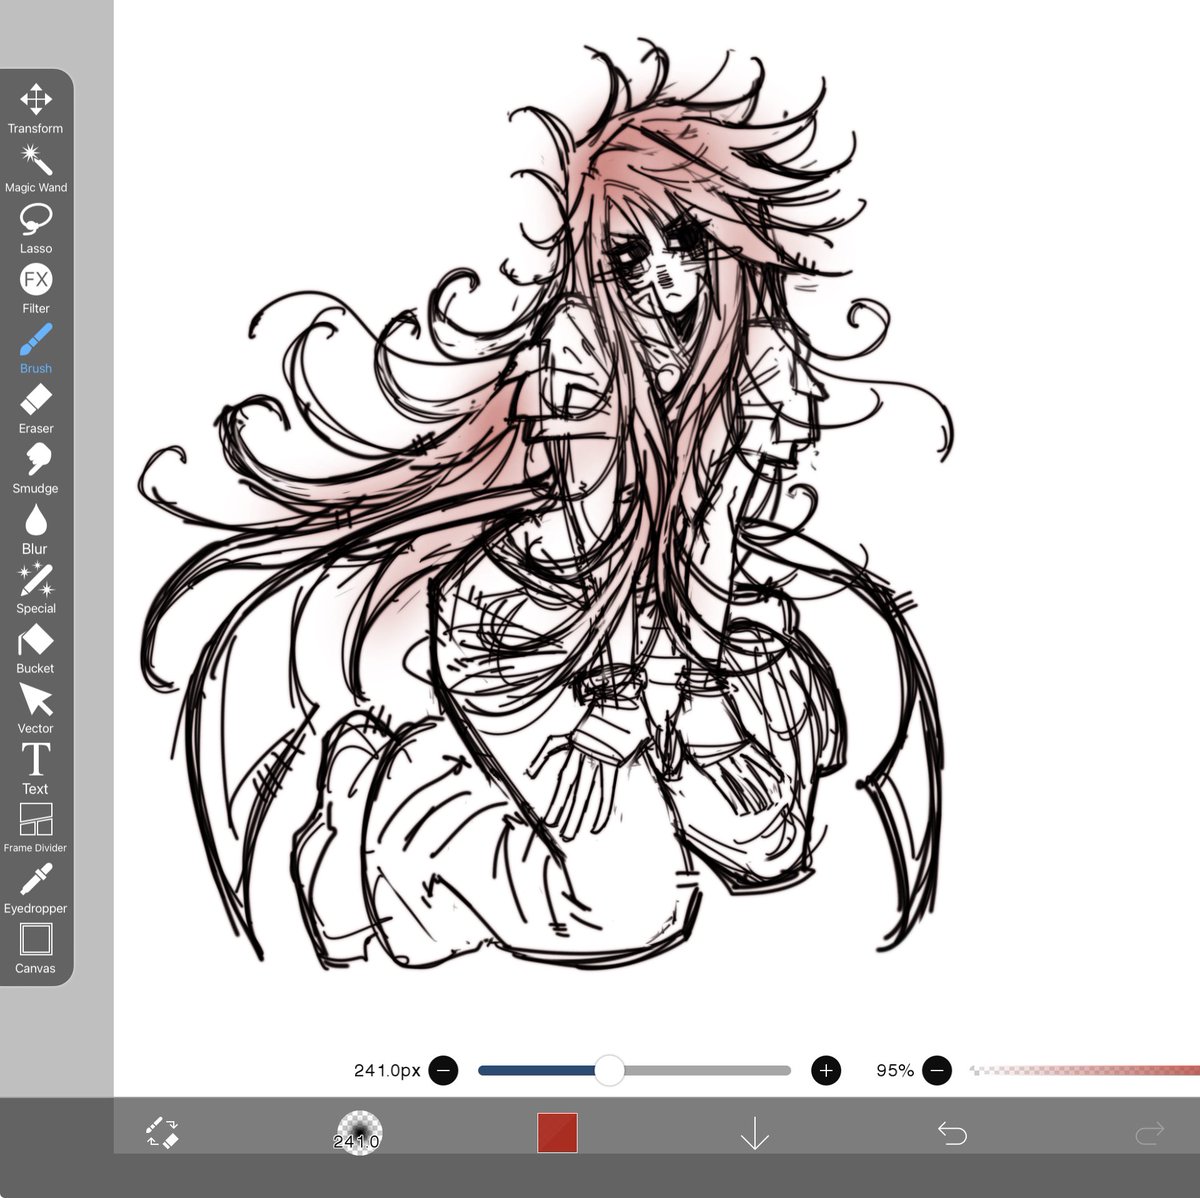The height and width of the screenshot is (1198, 1200).
Task: Select the Brush tool
Action: click(x=36, y=348)
